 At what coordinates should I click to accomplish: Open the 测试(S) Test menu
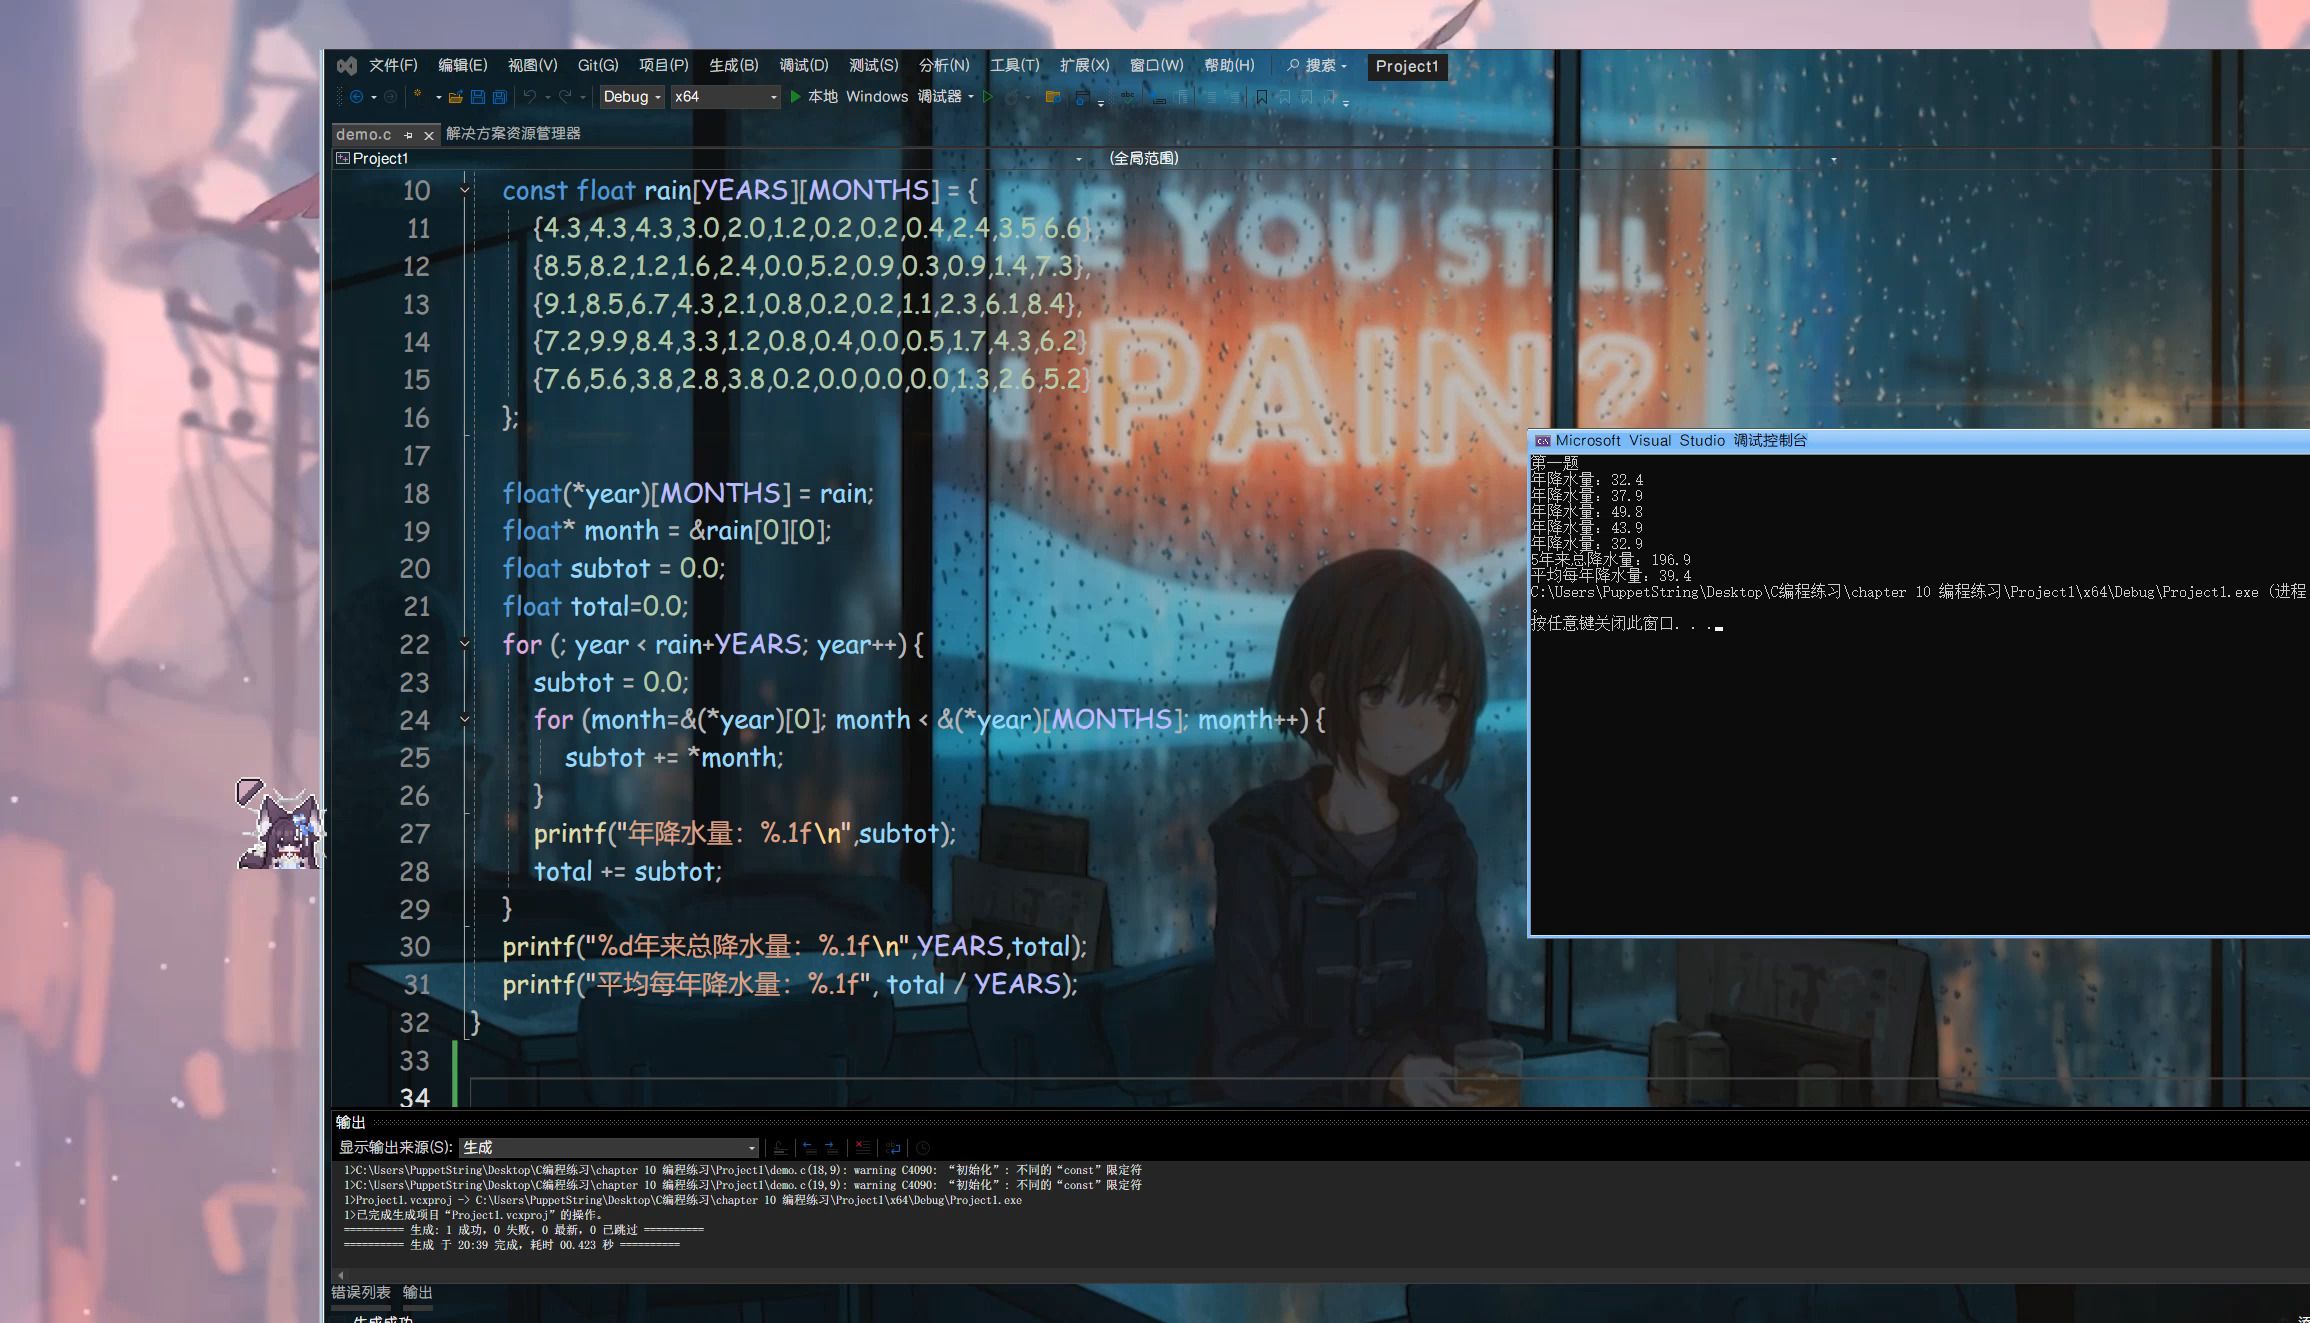[x=873, y=65]
